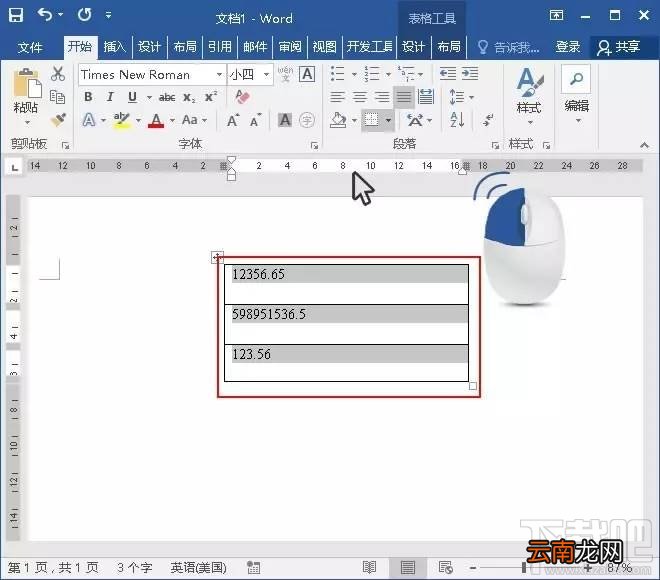Viewport: 660px width, 580px height.
Task: Shrink font size with smaller A
Action: click(255, 121)
